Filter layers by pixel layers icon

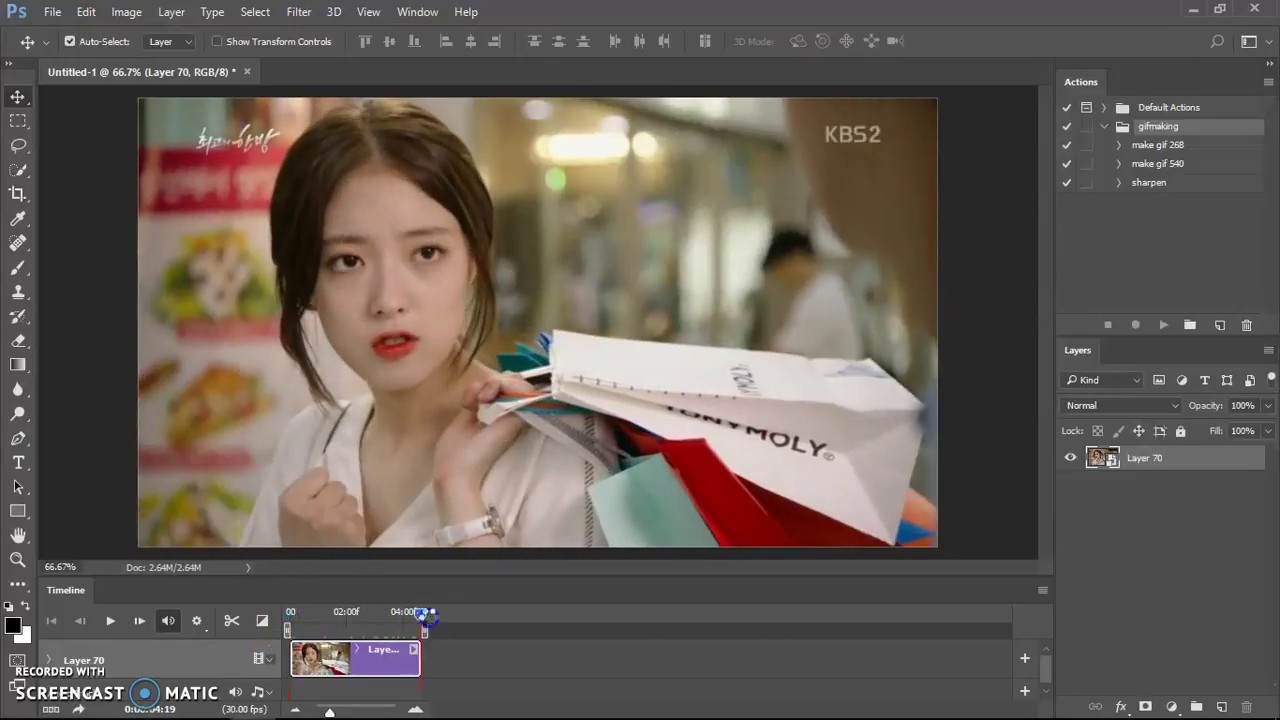[1159, 380]
